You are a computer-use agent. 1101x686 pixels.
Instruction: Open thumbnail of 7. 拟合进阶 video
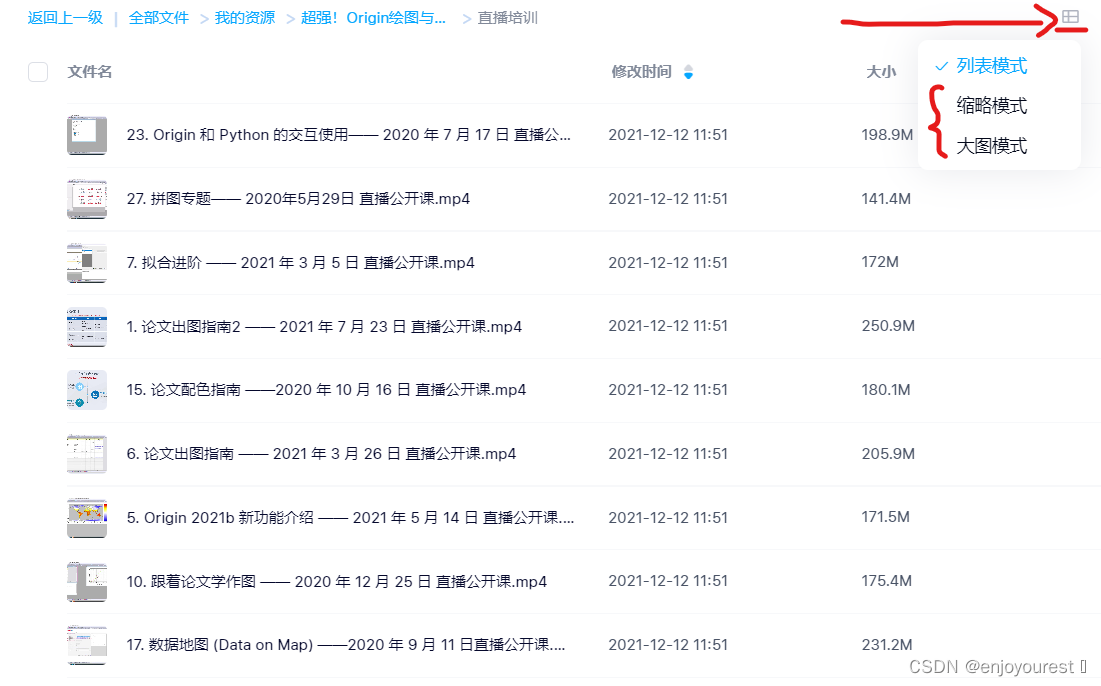[87, 263]
